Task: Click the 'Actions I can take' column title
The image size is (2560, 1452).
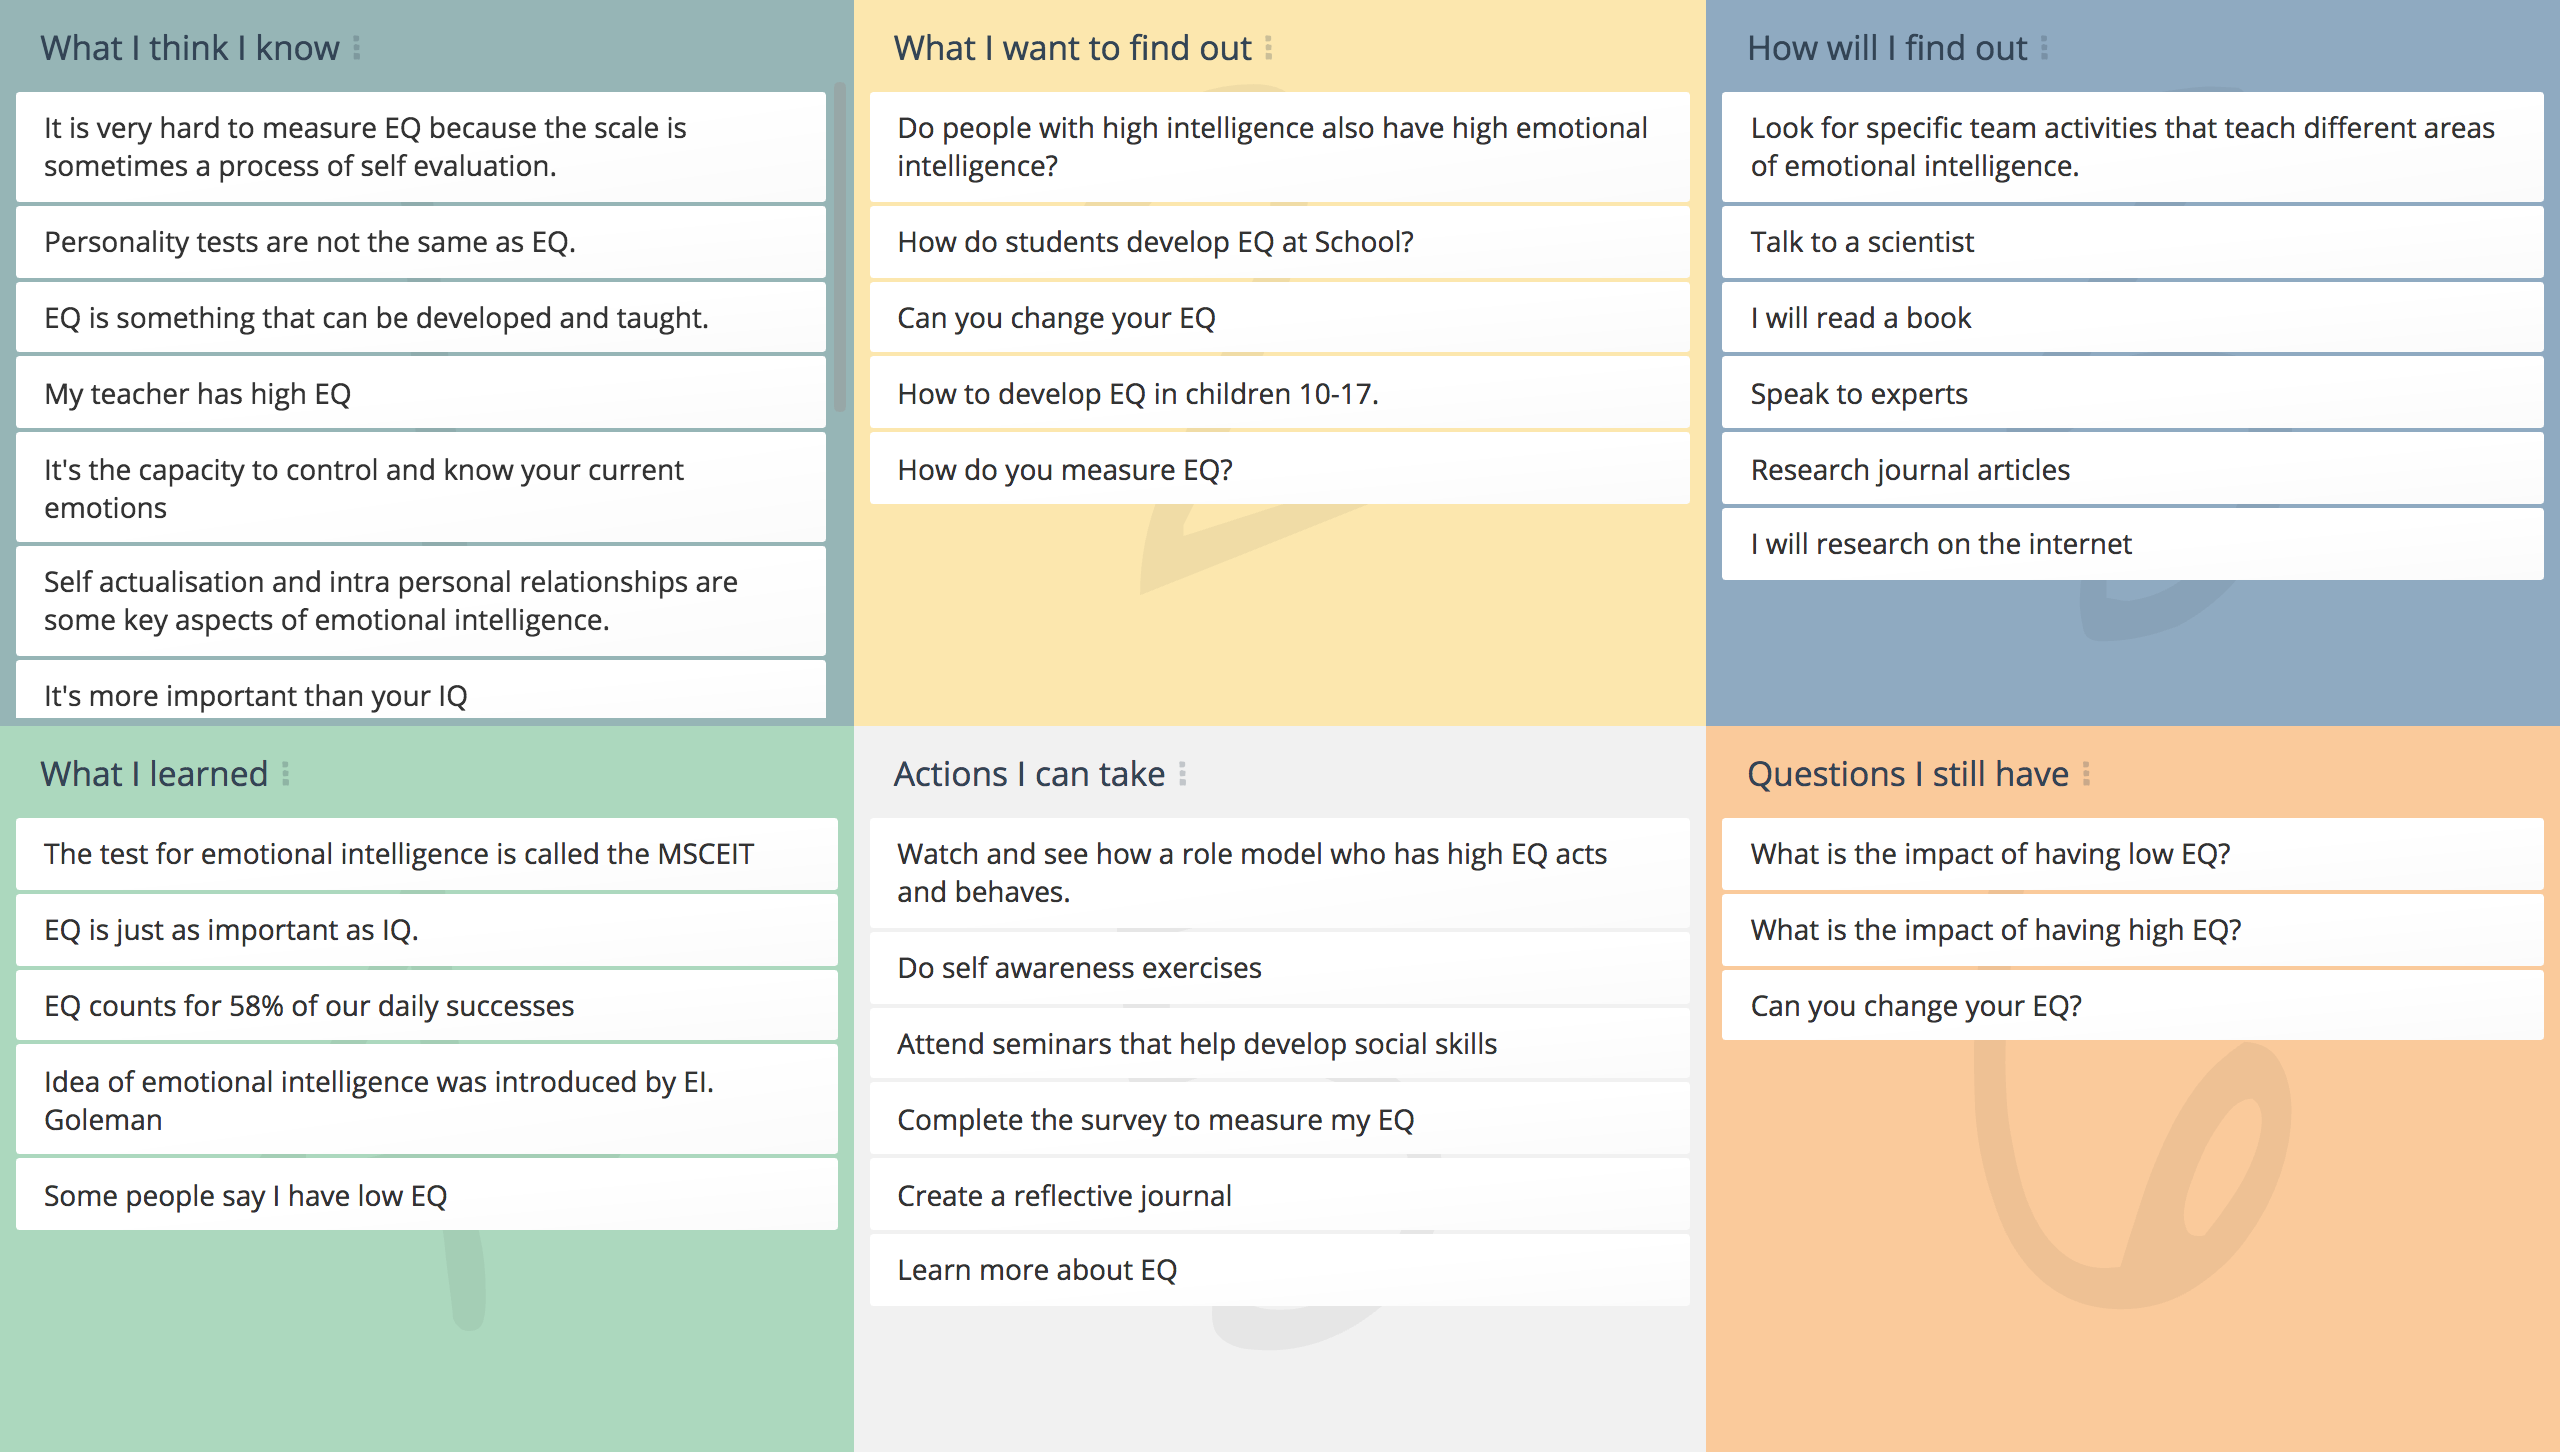Action: click(1029, 774)
